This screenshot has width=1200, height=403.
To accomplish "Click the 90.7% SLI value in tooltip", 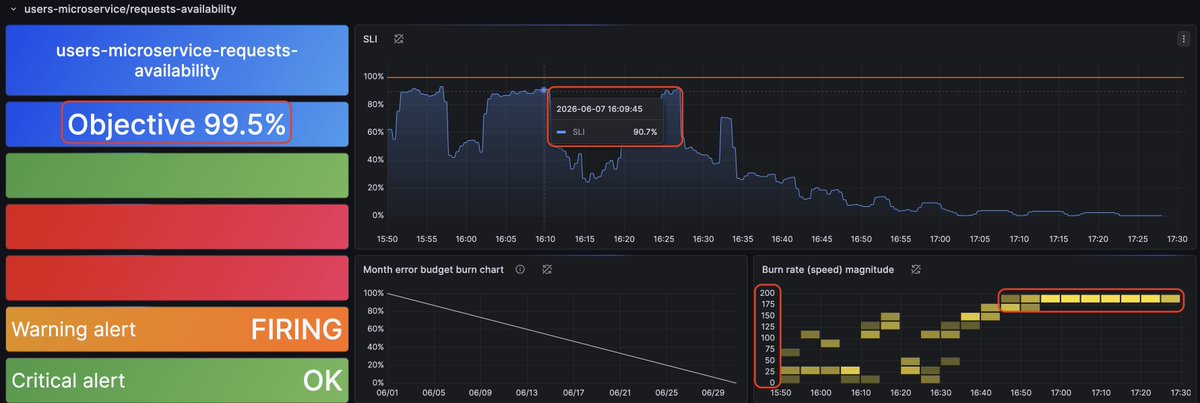I will [x=645, y=132].
